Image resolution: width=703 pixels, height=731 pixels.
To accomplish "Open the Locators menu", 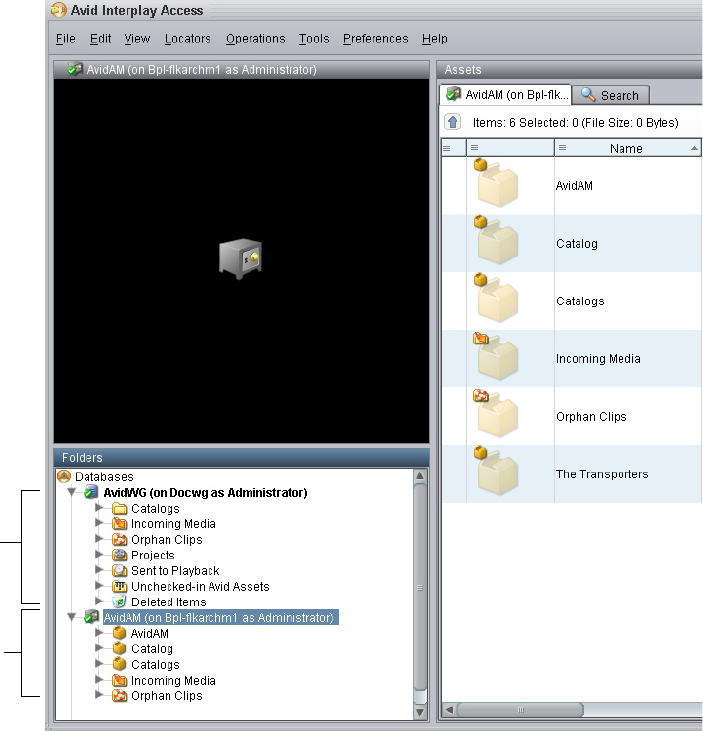I will (187, 39).
